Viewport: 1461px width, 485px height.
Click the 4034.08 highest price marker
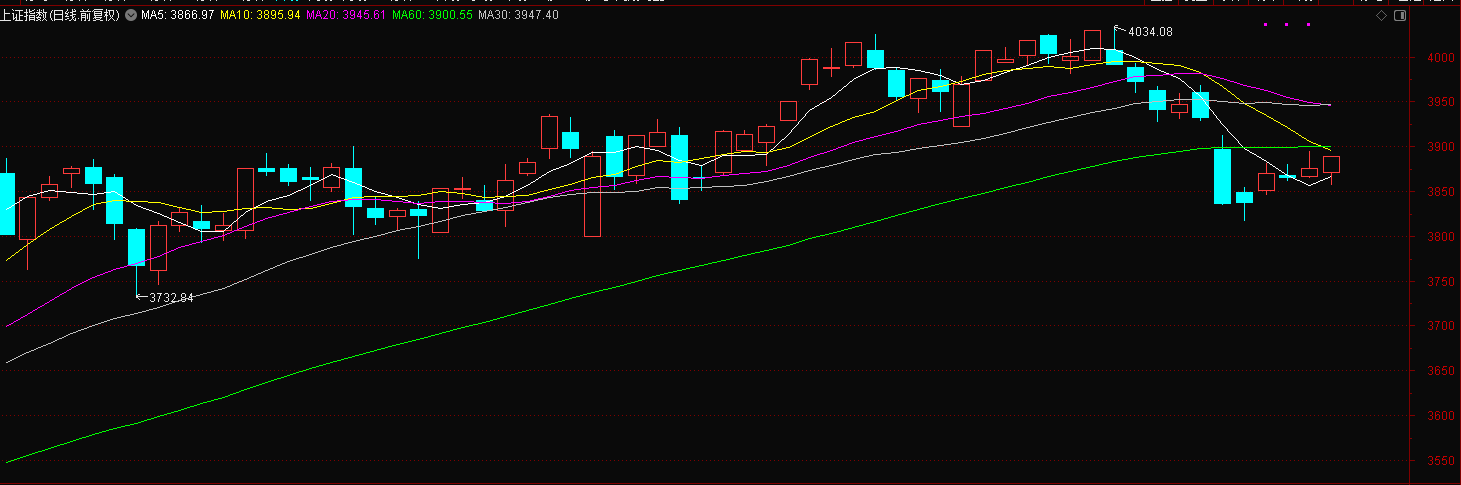[1149, 32]
